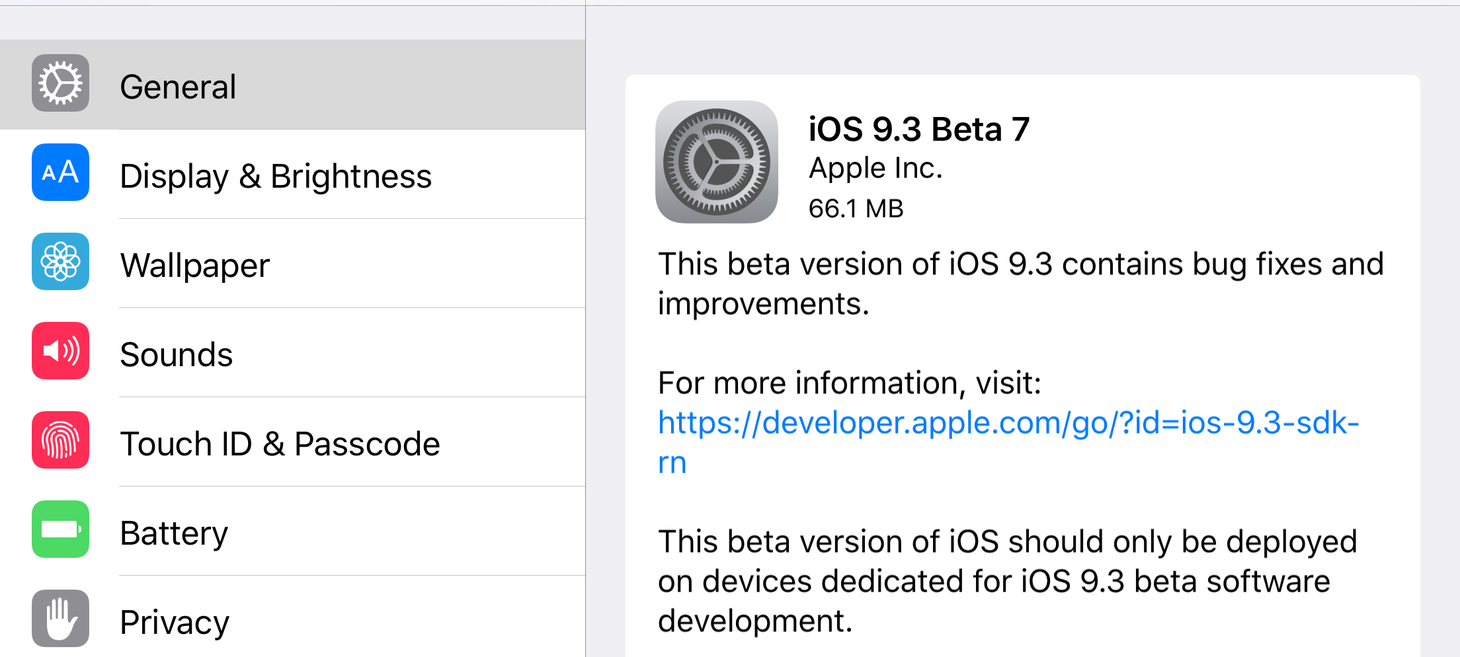
Task: Select the '66.1 MB' size text
Action: pyautogui.click(x=856, y=209)
